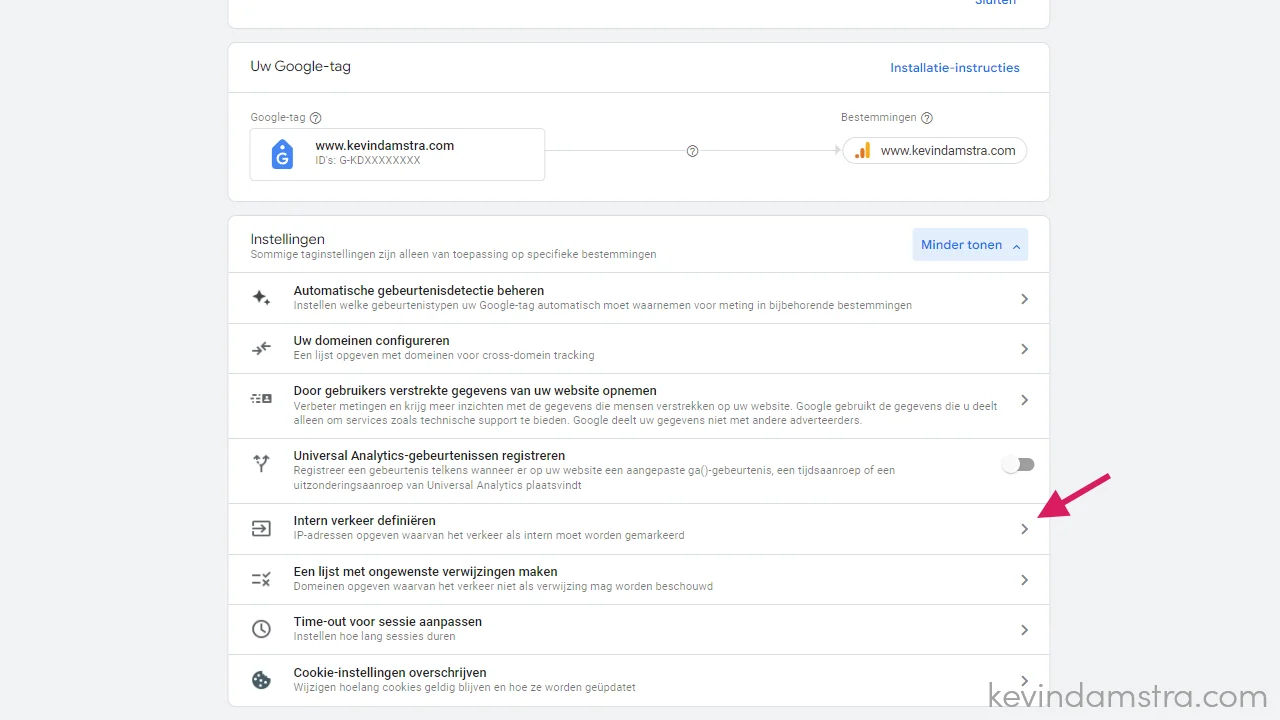Click the www.kevindamstra.com destination chip

pos(935,151)
